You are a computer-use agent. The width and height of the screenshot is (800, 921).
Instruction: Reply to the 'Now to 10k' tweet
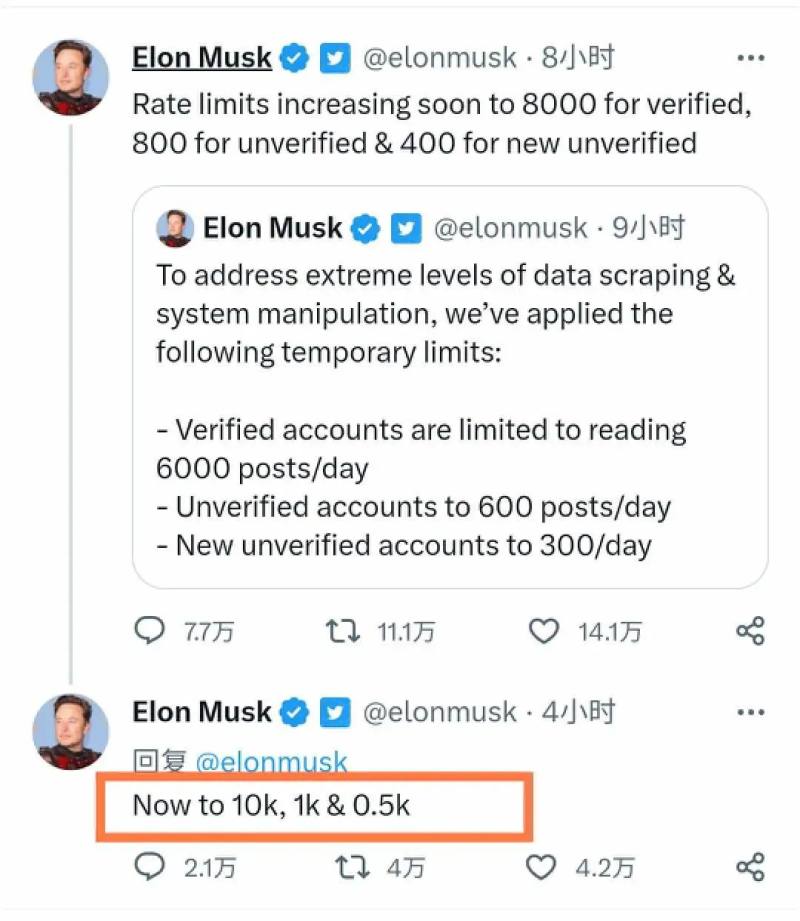click(x=148, y=868)
